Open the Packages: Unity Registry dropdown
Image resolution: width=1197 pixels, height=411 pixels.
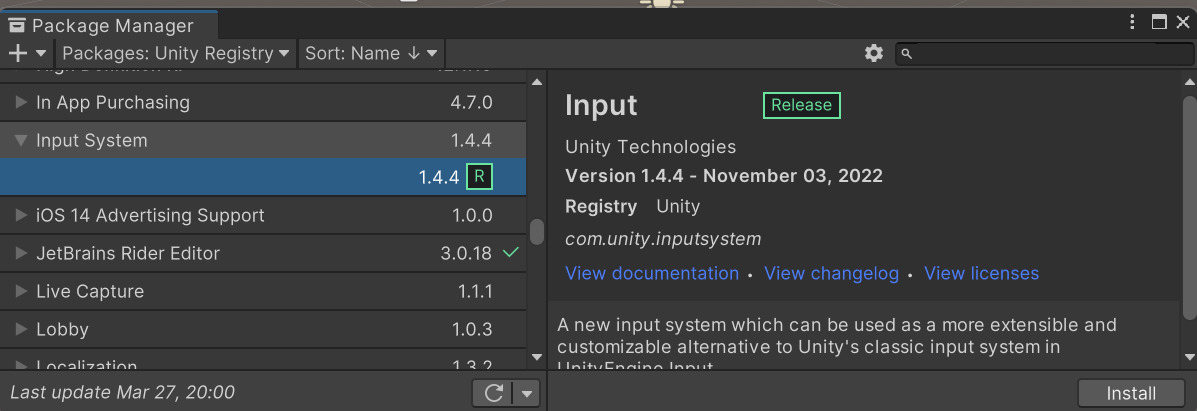click(x=176, y=53)
